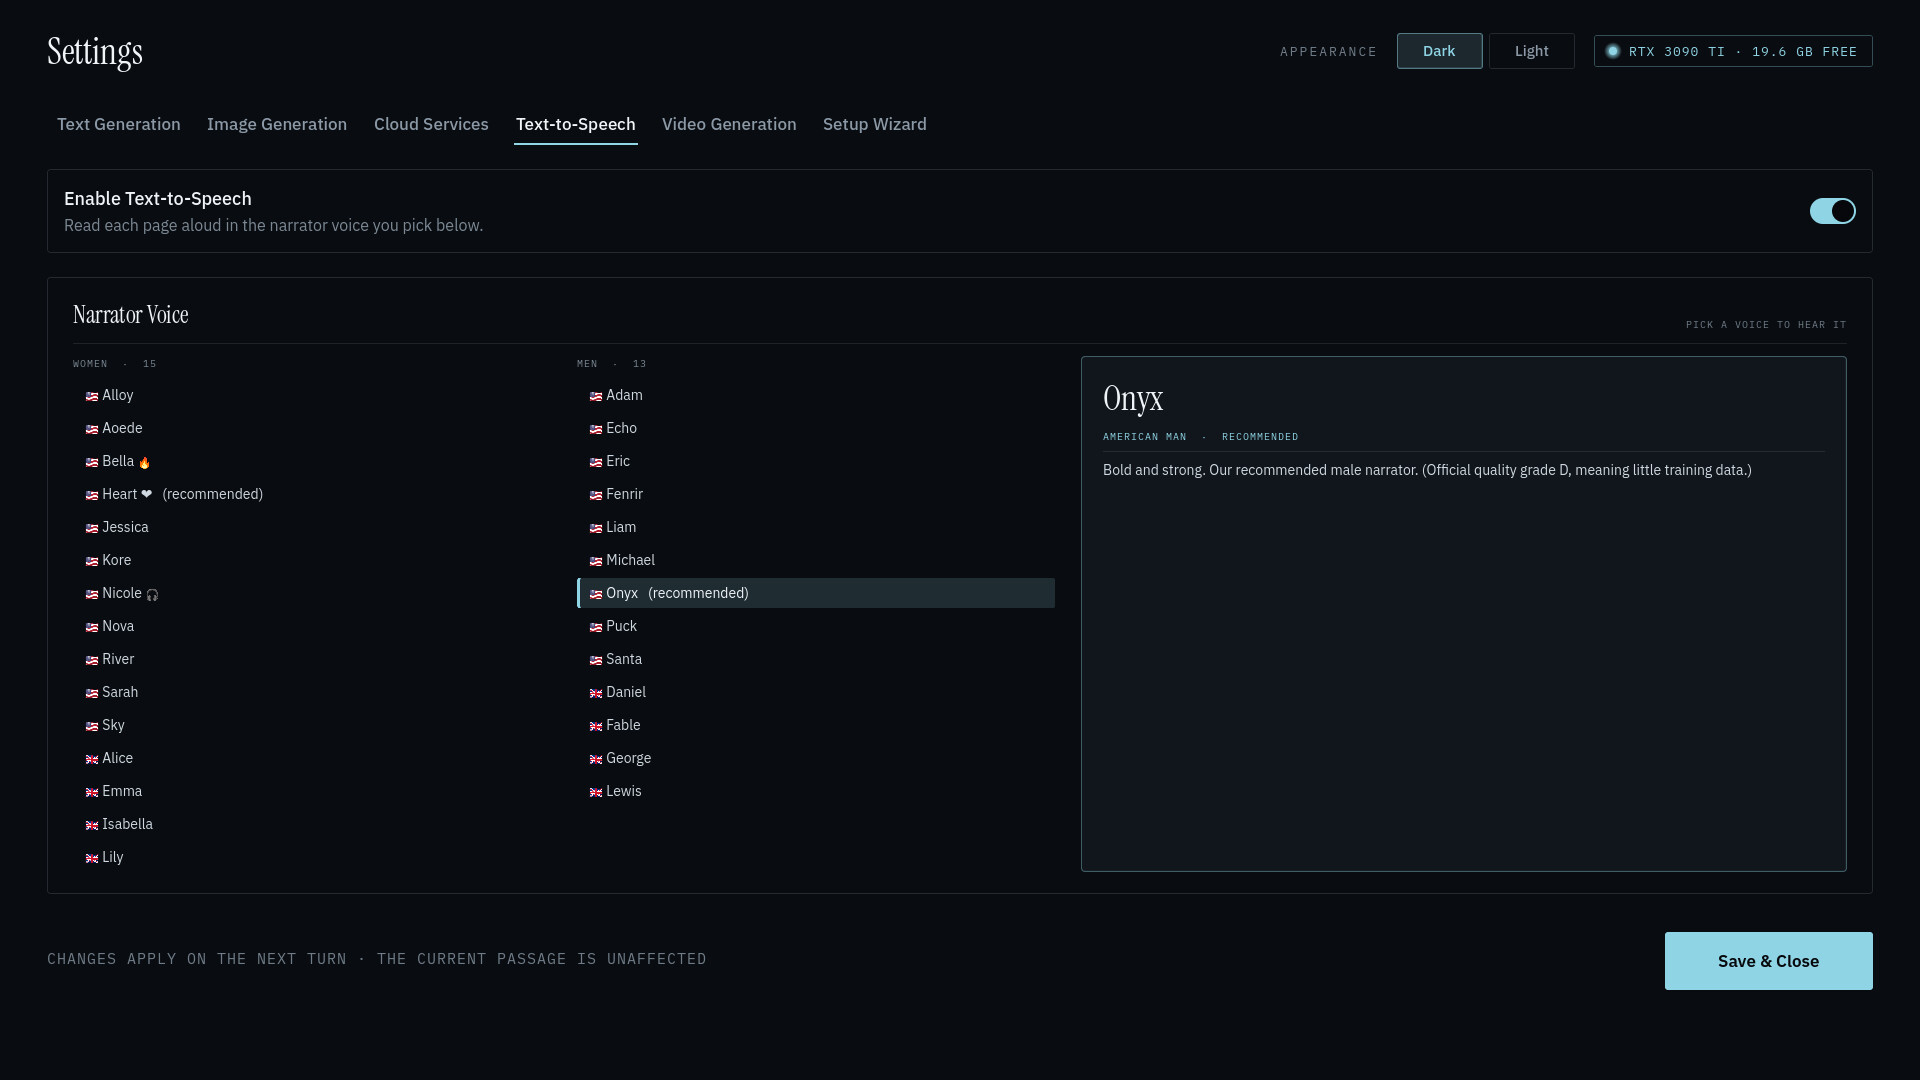Screen dimensions: 1920x1080
Task: Open the Cloud Services tab
Action: [431, 124]
